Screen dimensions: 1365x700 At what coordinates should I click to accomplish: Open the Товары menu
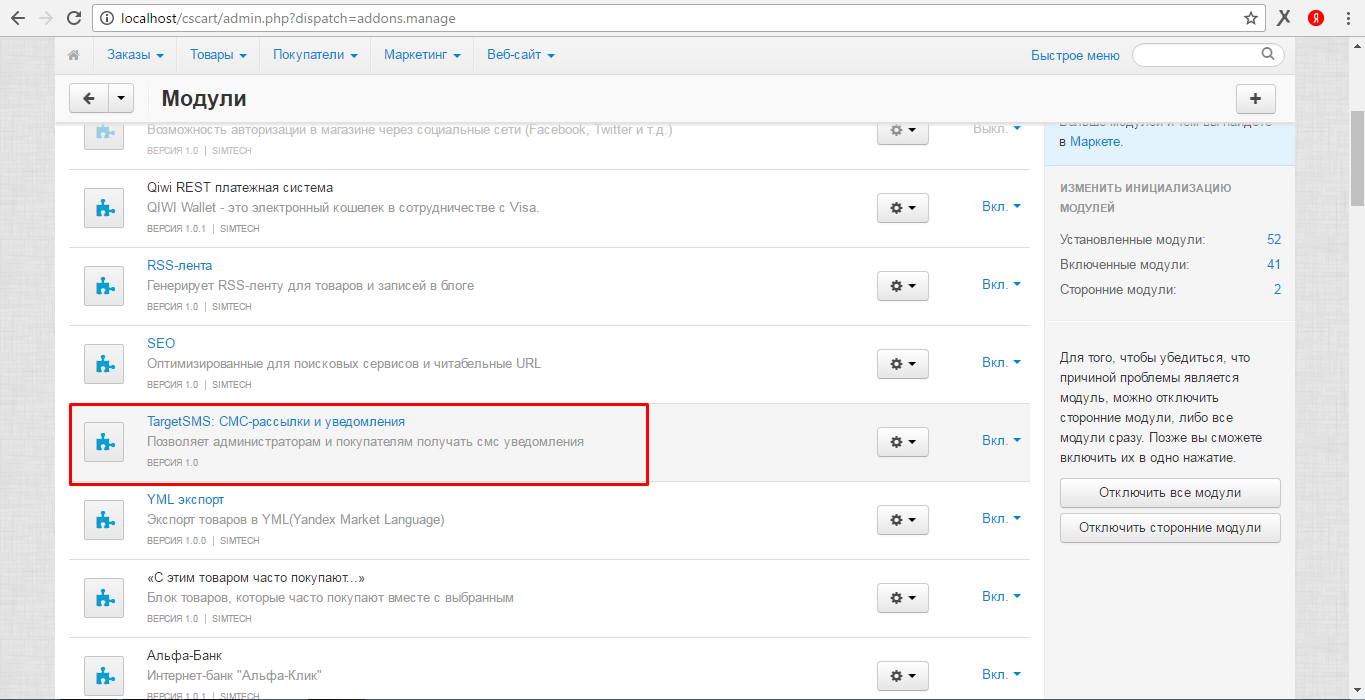(218, 55)
